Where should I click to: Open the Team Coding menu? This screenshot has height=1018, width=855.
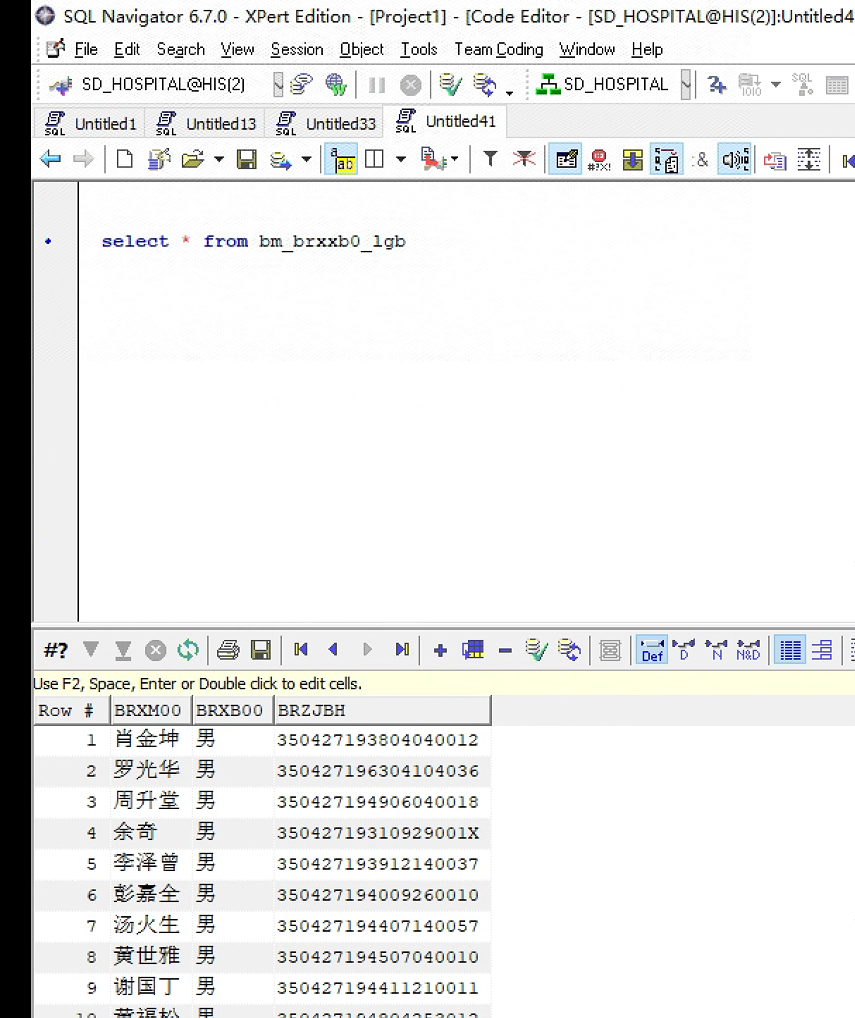coord(499,49)
